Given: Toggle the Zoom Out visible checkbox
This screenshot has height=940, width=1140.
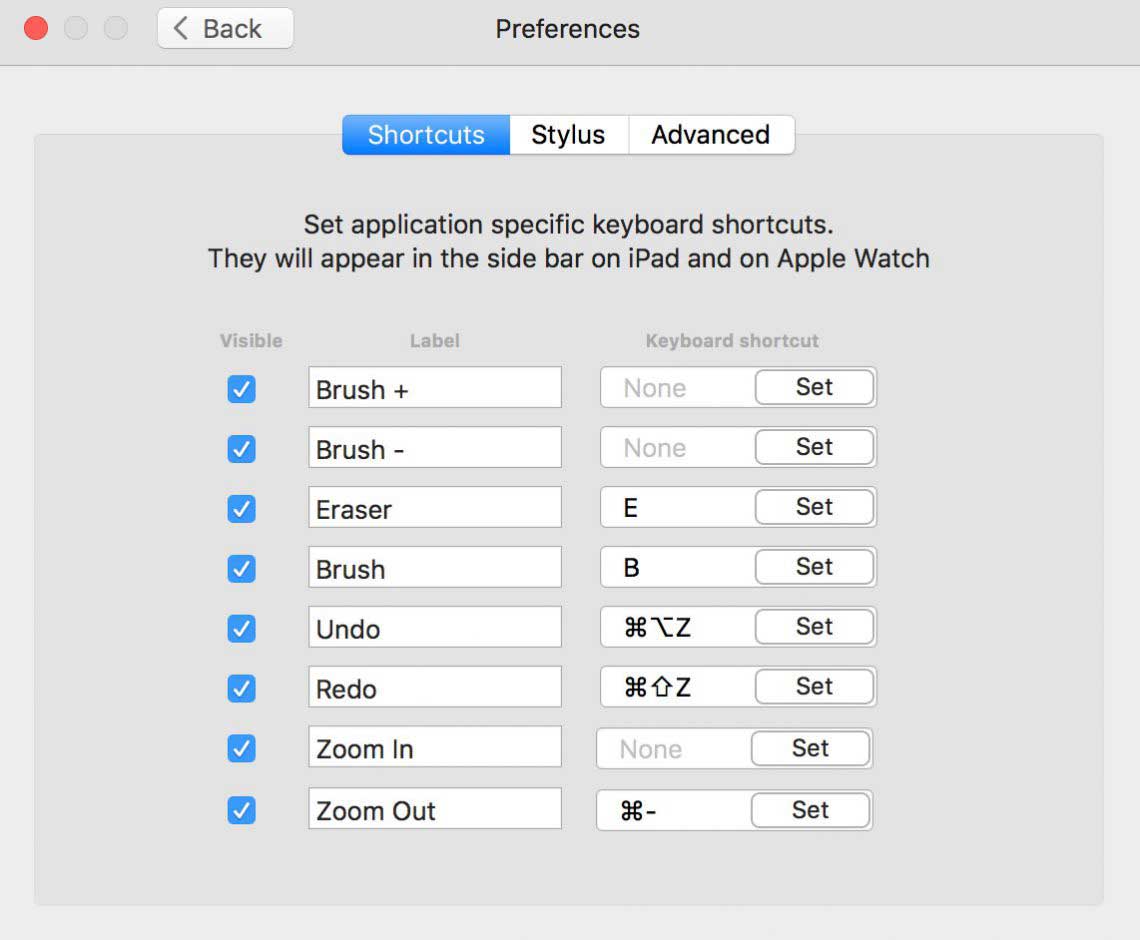Looking at the screenshot, I should click(241, 809).
